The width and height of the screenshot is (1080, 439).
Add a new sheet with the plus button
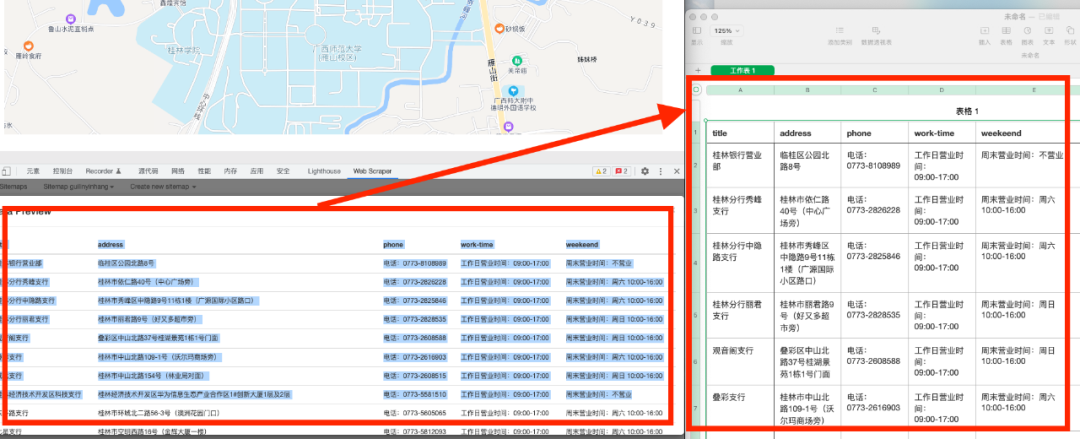tap(698, 70)
